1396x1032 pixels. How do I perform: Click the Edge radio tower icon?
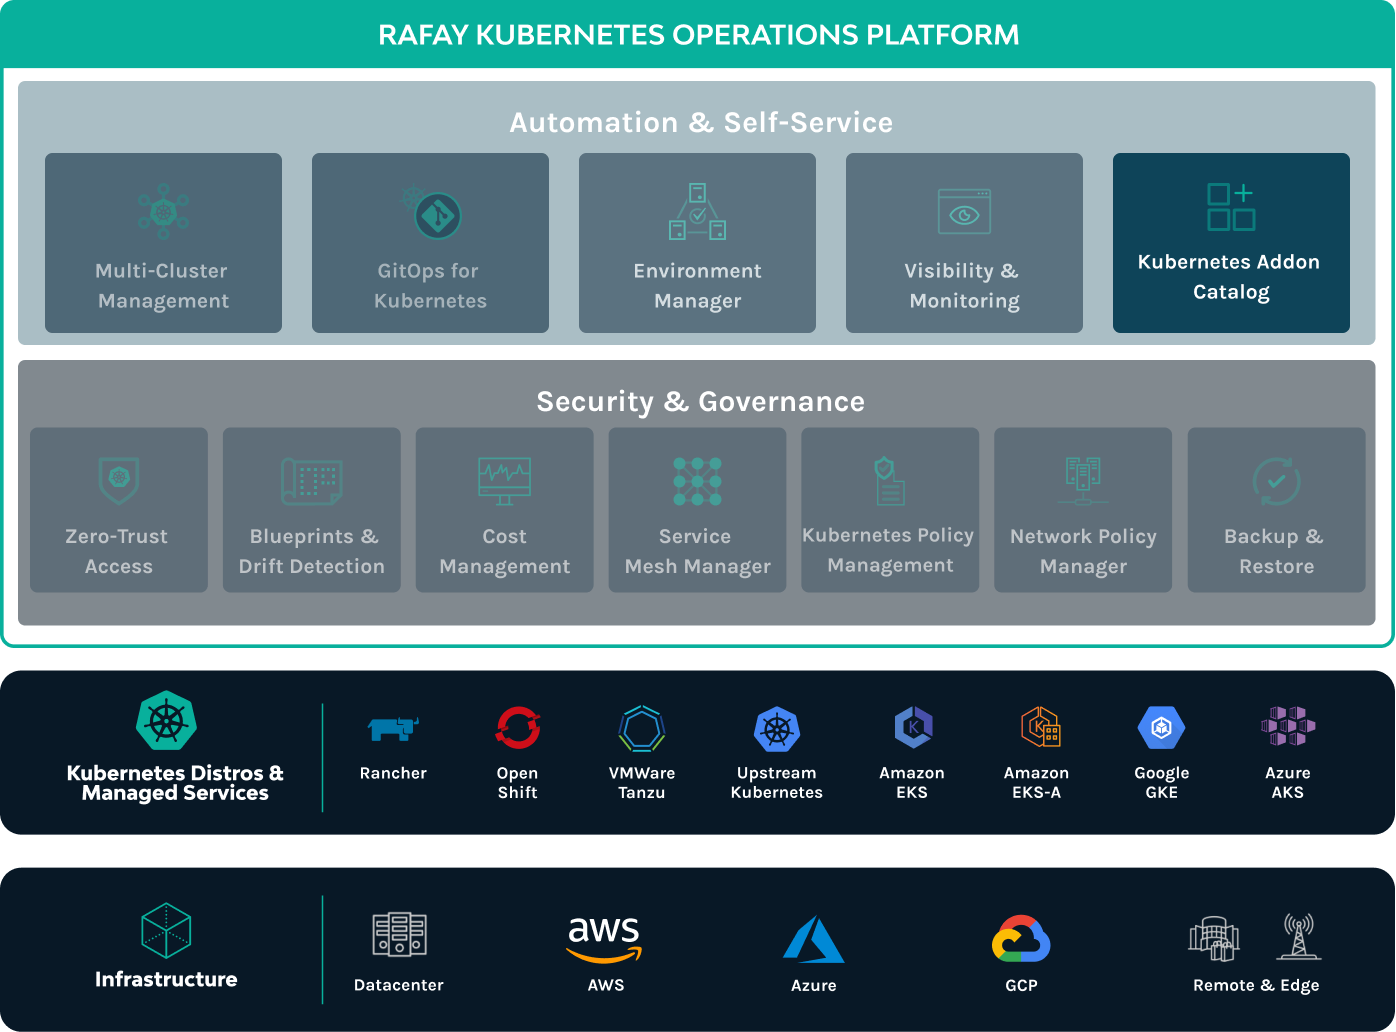pos(1298,936)
